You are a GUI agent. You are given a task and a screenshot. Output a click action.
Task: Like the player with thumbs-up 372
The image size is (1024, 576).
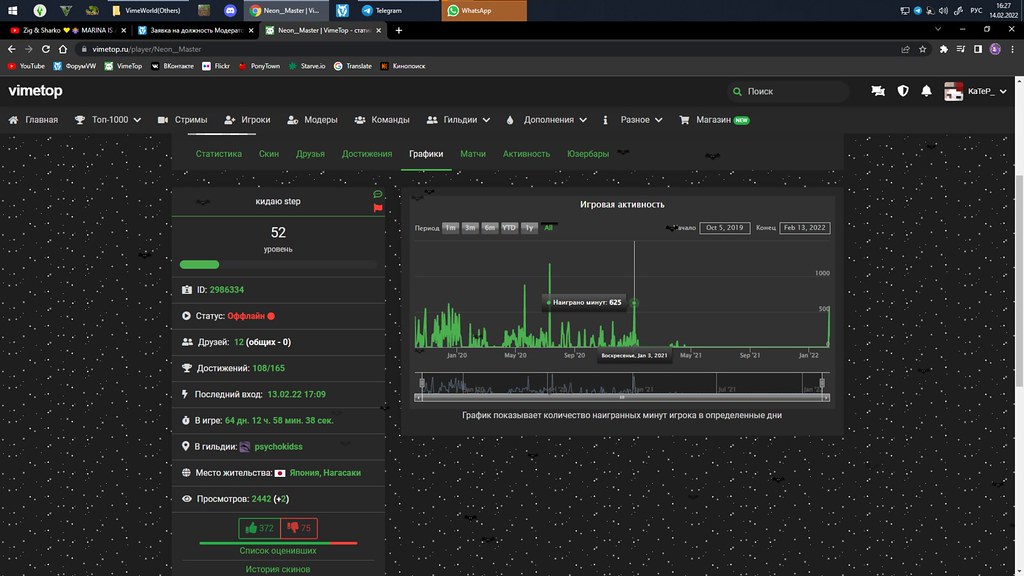(x=259, y=528)
